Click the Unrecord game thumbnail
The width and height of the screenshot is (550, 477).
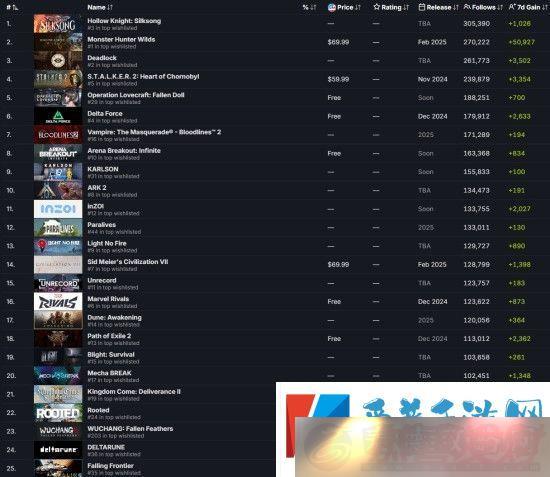click(x=58, y=283)
